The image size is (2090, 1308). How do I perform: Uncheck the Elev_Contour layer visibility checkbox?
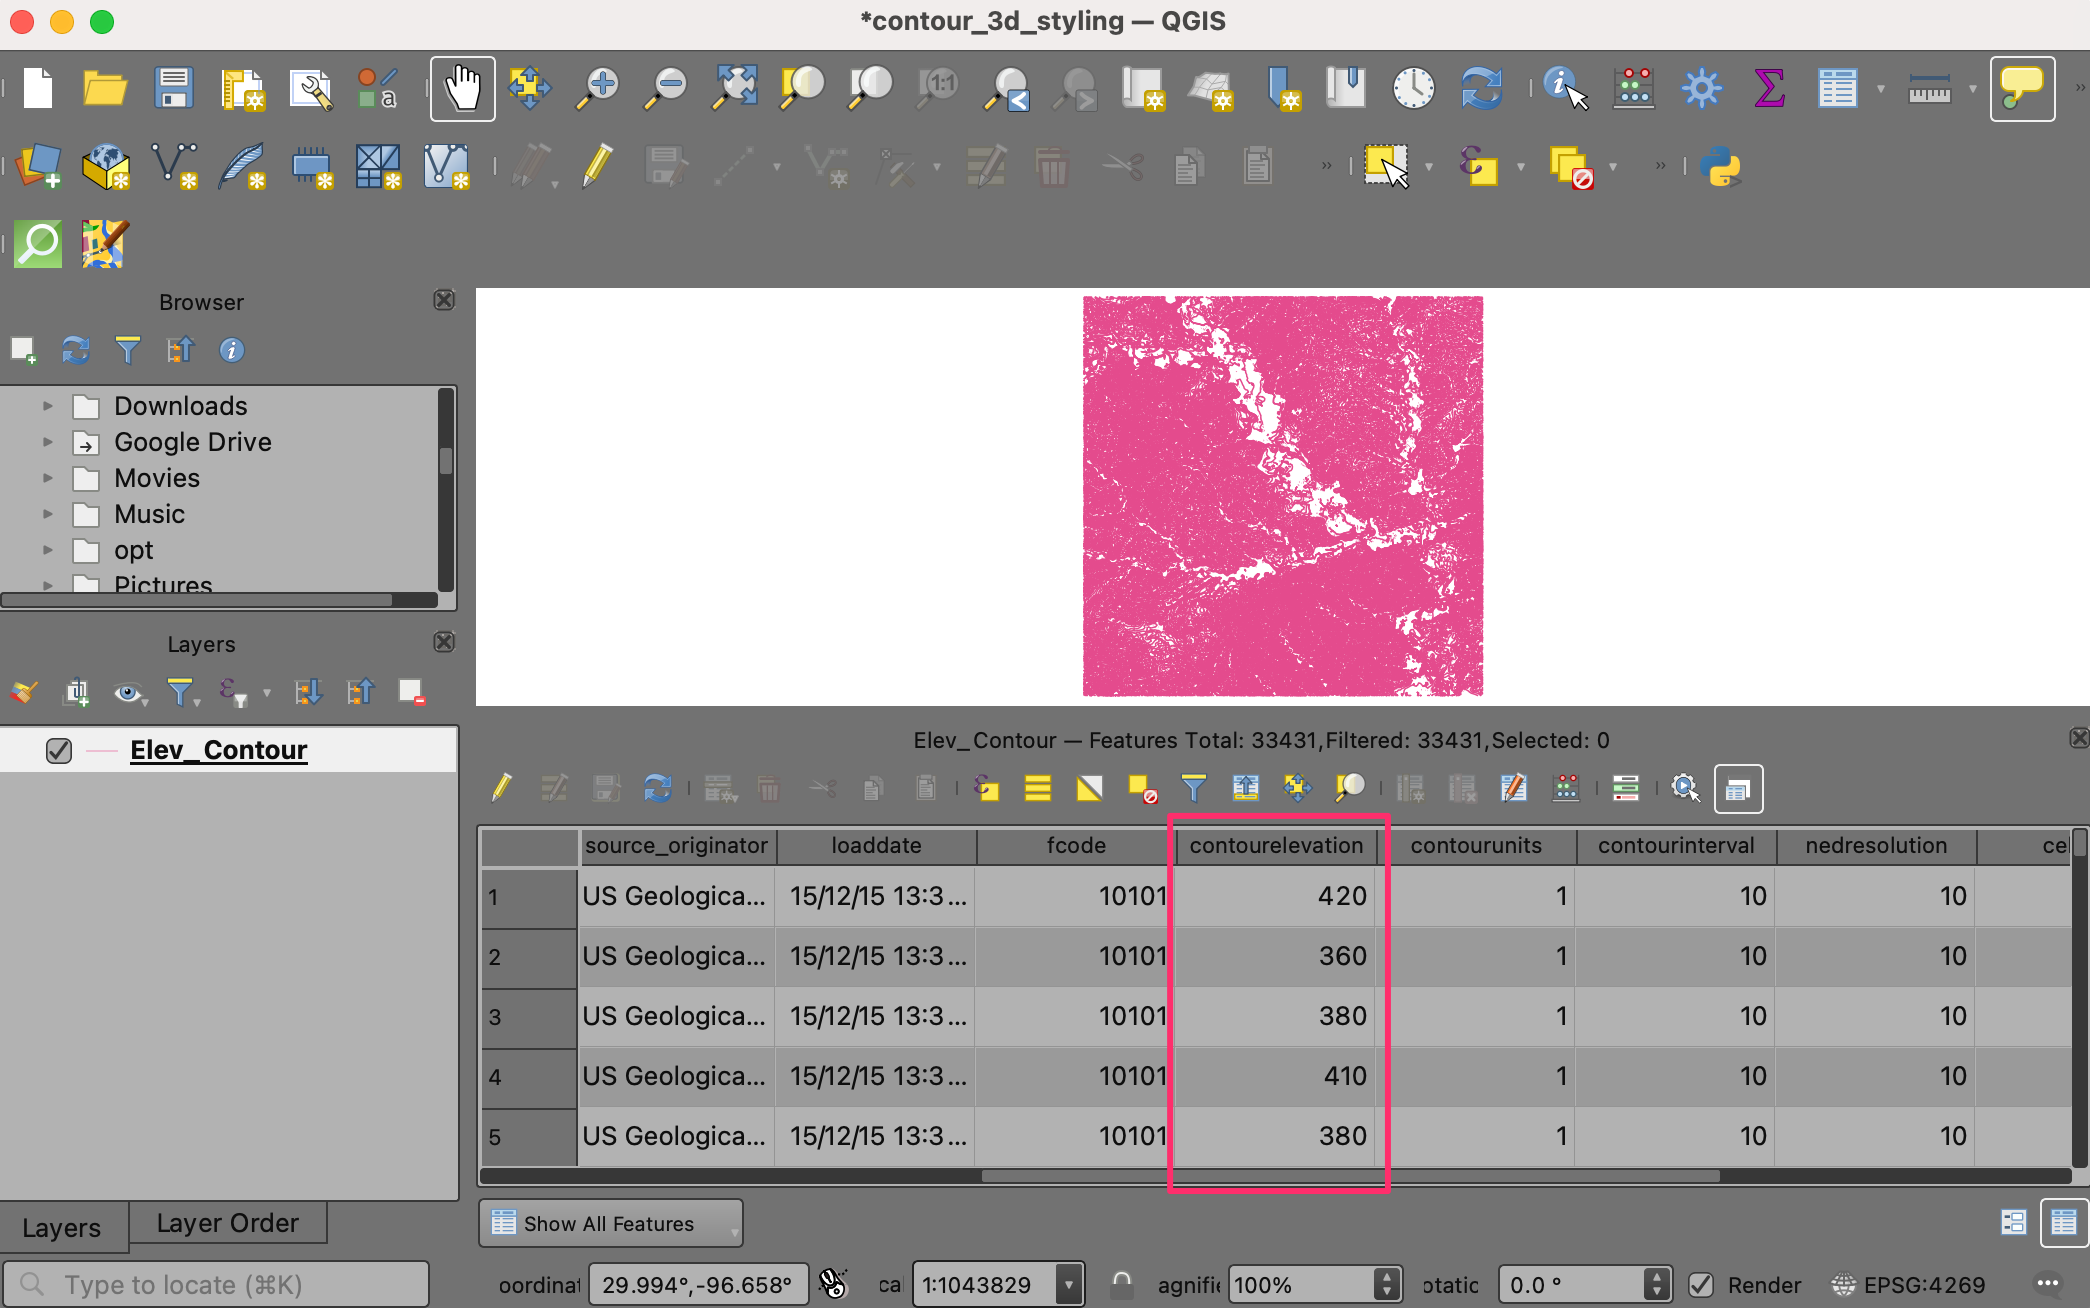click(x=59, y=750)
